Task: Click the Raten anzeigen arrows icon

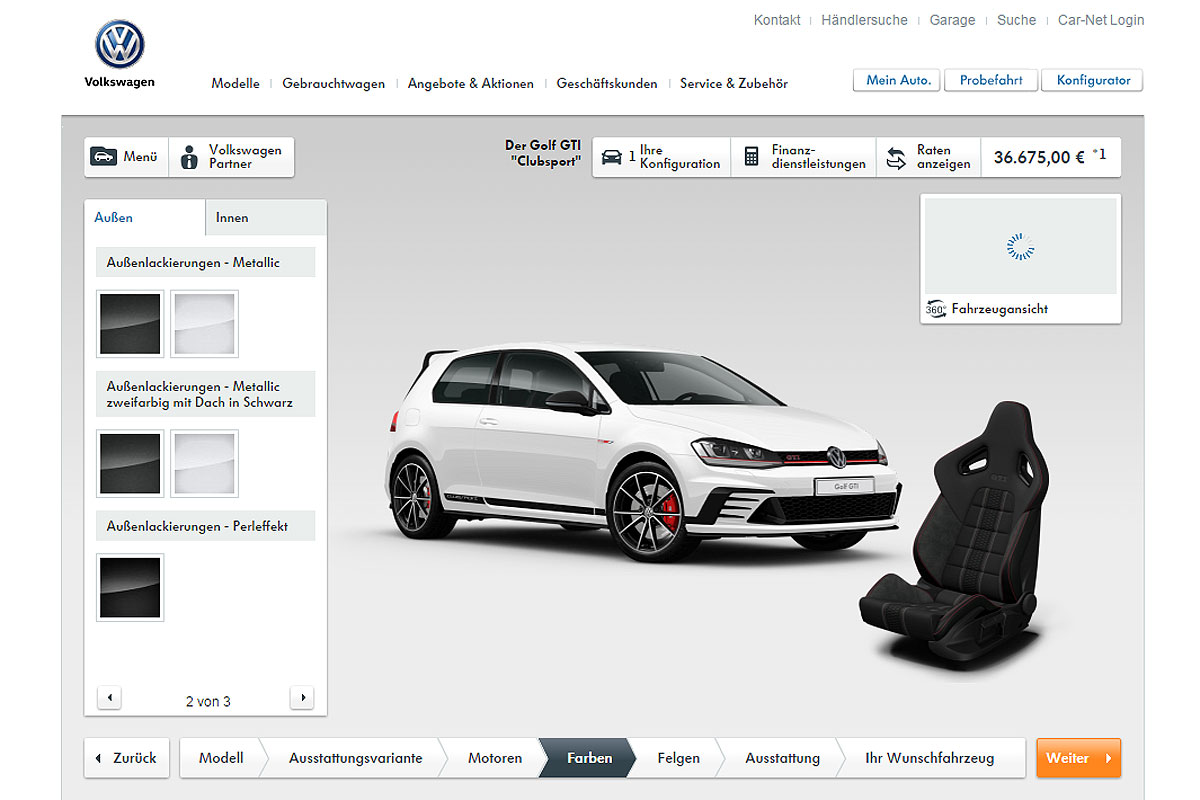Action: tap(896, 157)
